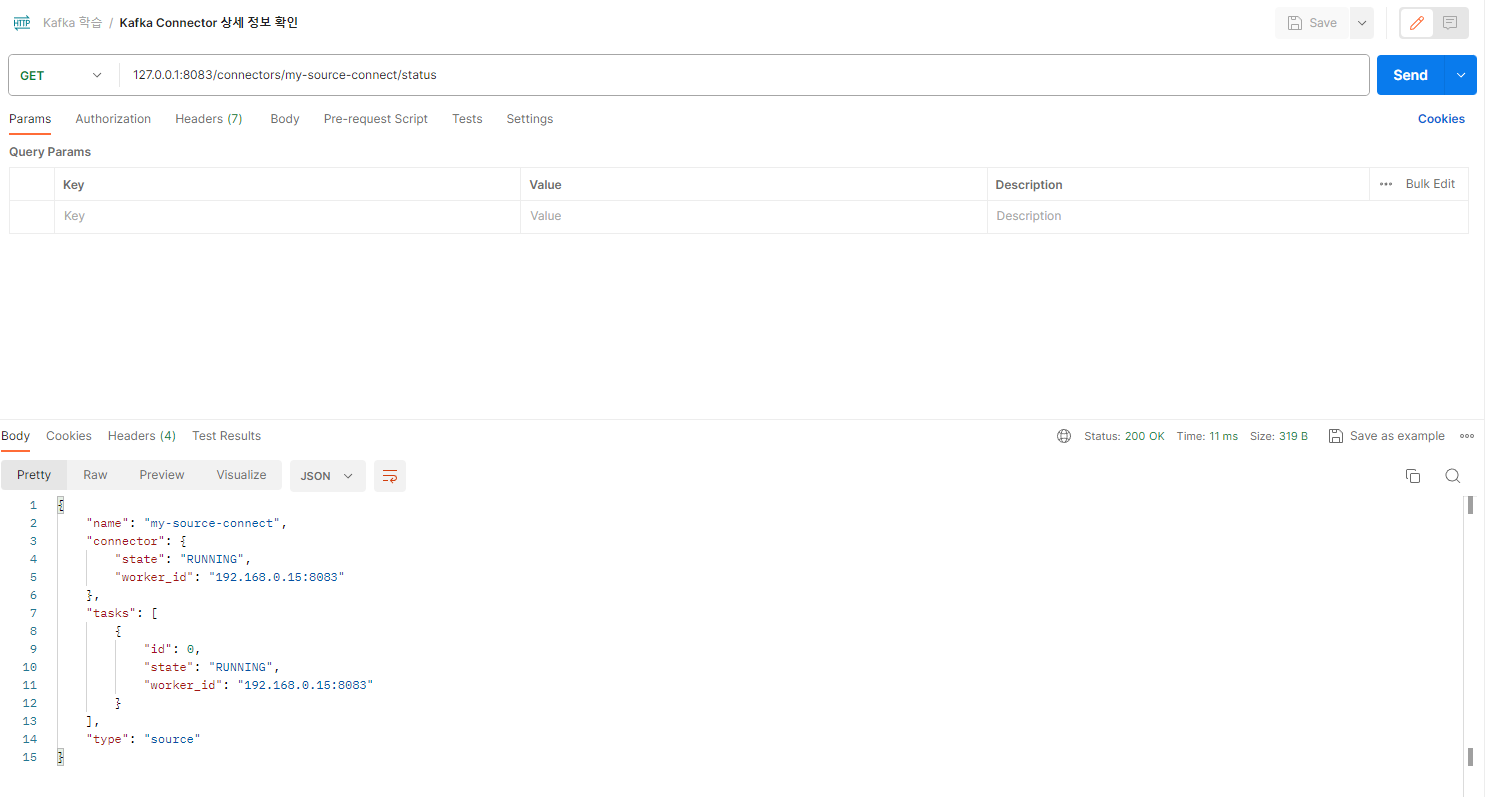Click Bulk Edit

coord(1430,184)
